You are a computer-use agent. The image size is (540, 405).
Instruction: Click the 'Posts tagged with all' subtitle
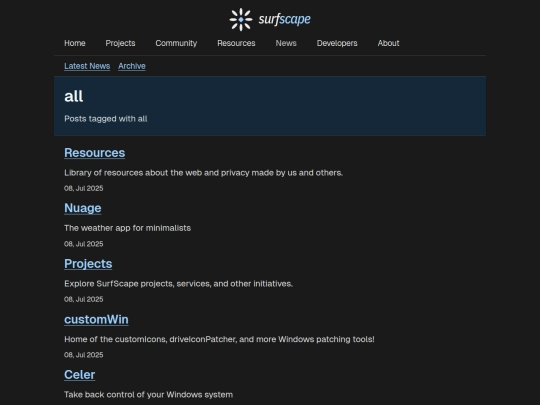(x=106, y=119)
